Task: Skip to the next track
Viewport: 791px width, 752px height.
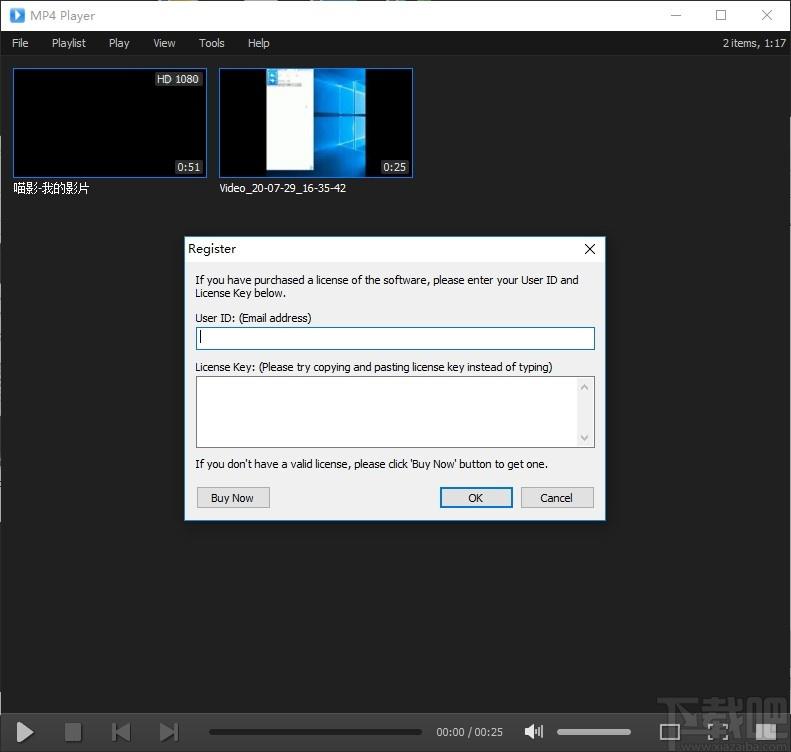Action: pos(168,732)
